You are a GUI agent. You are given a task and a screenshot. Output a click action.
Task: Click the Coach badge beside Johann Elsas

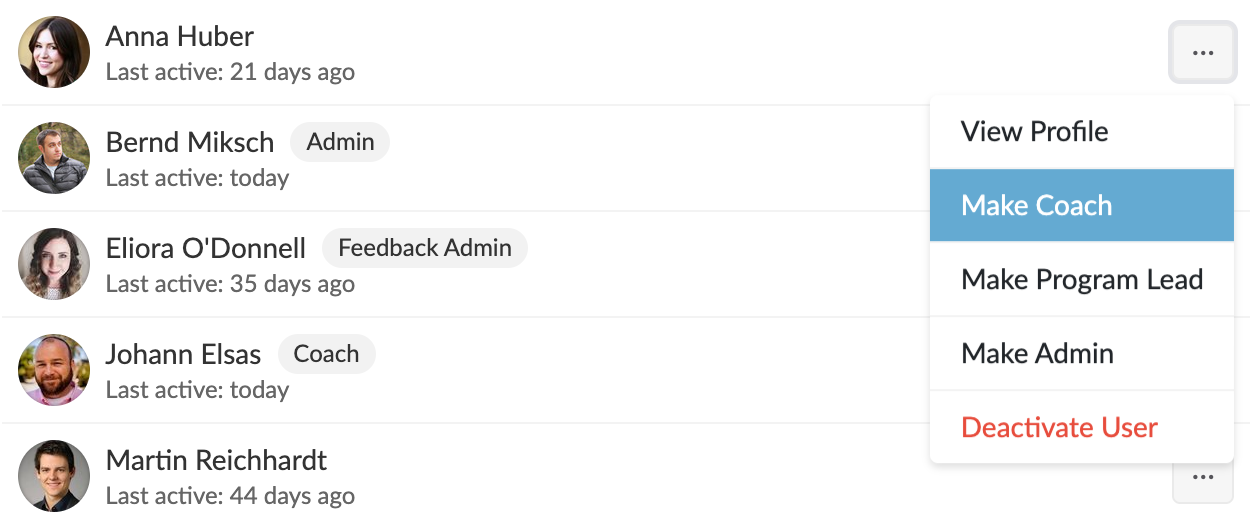[326, 354]
